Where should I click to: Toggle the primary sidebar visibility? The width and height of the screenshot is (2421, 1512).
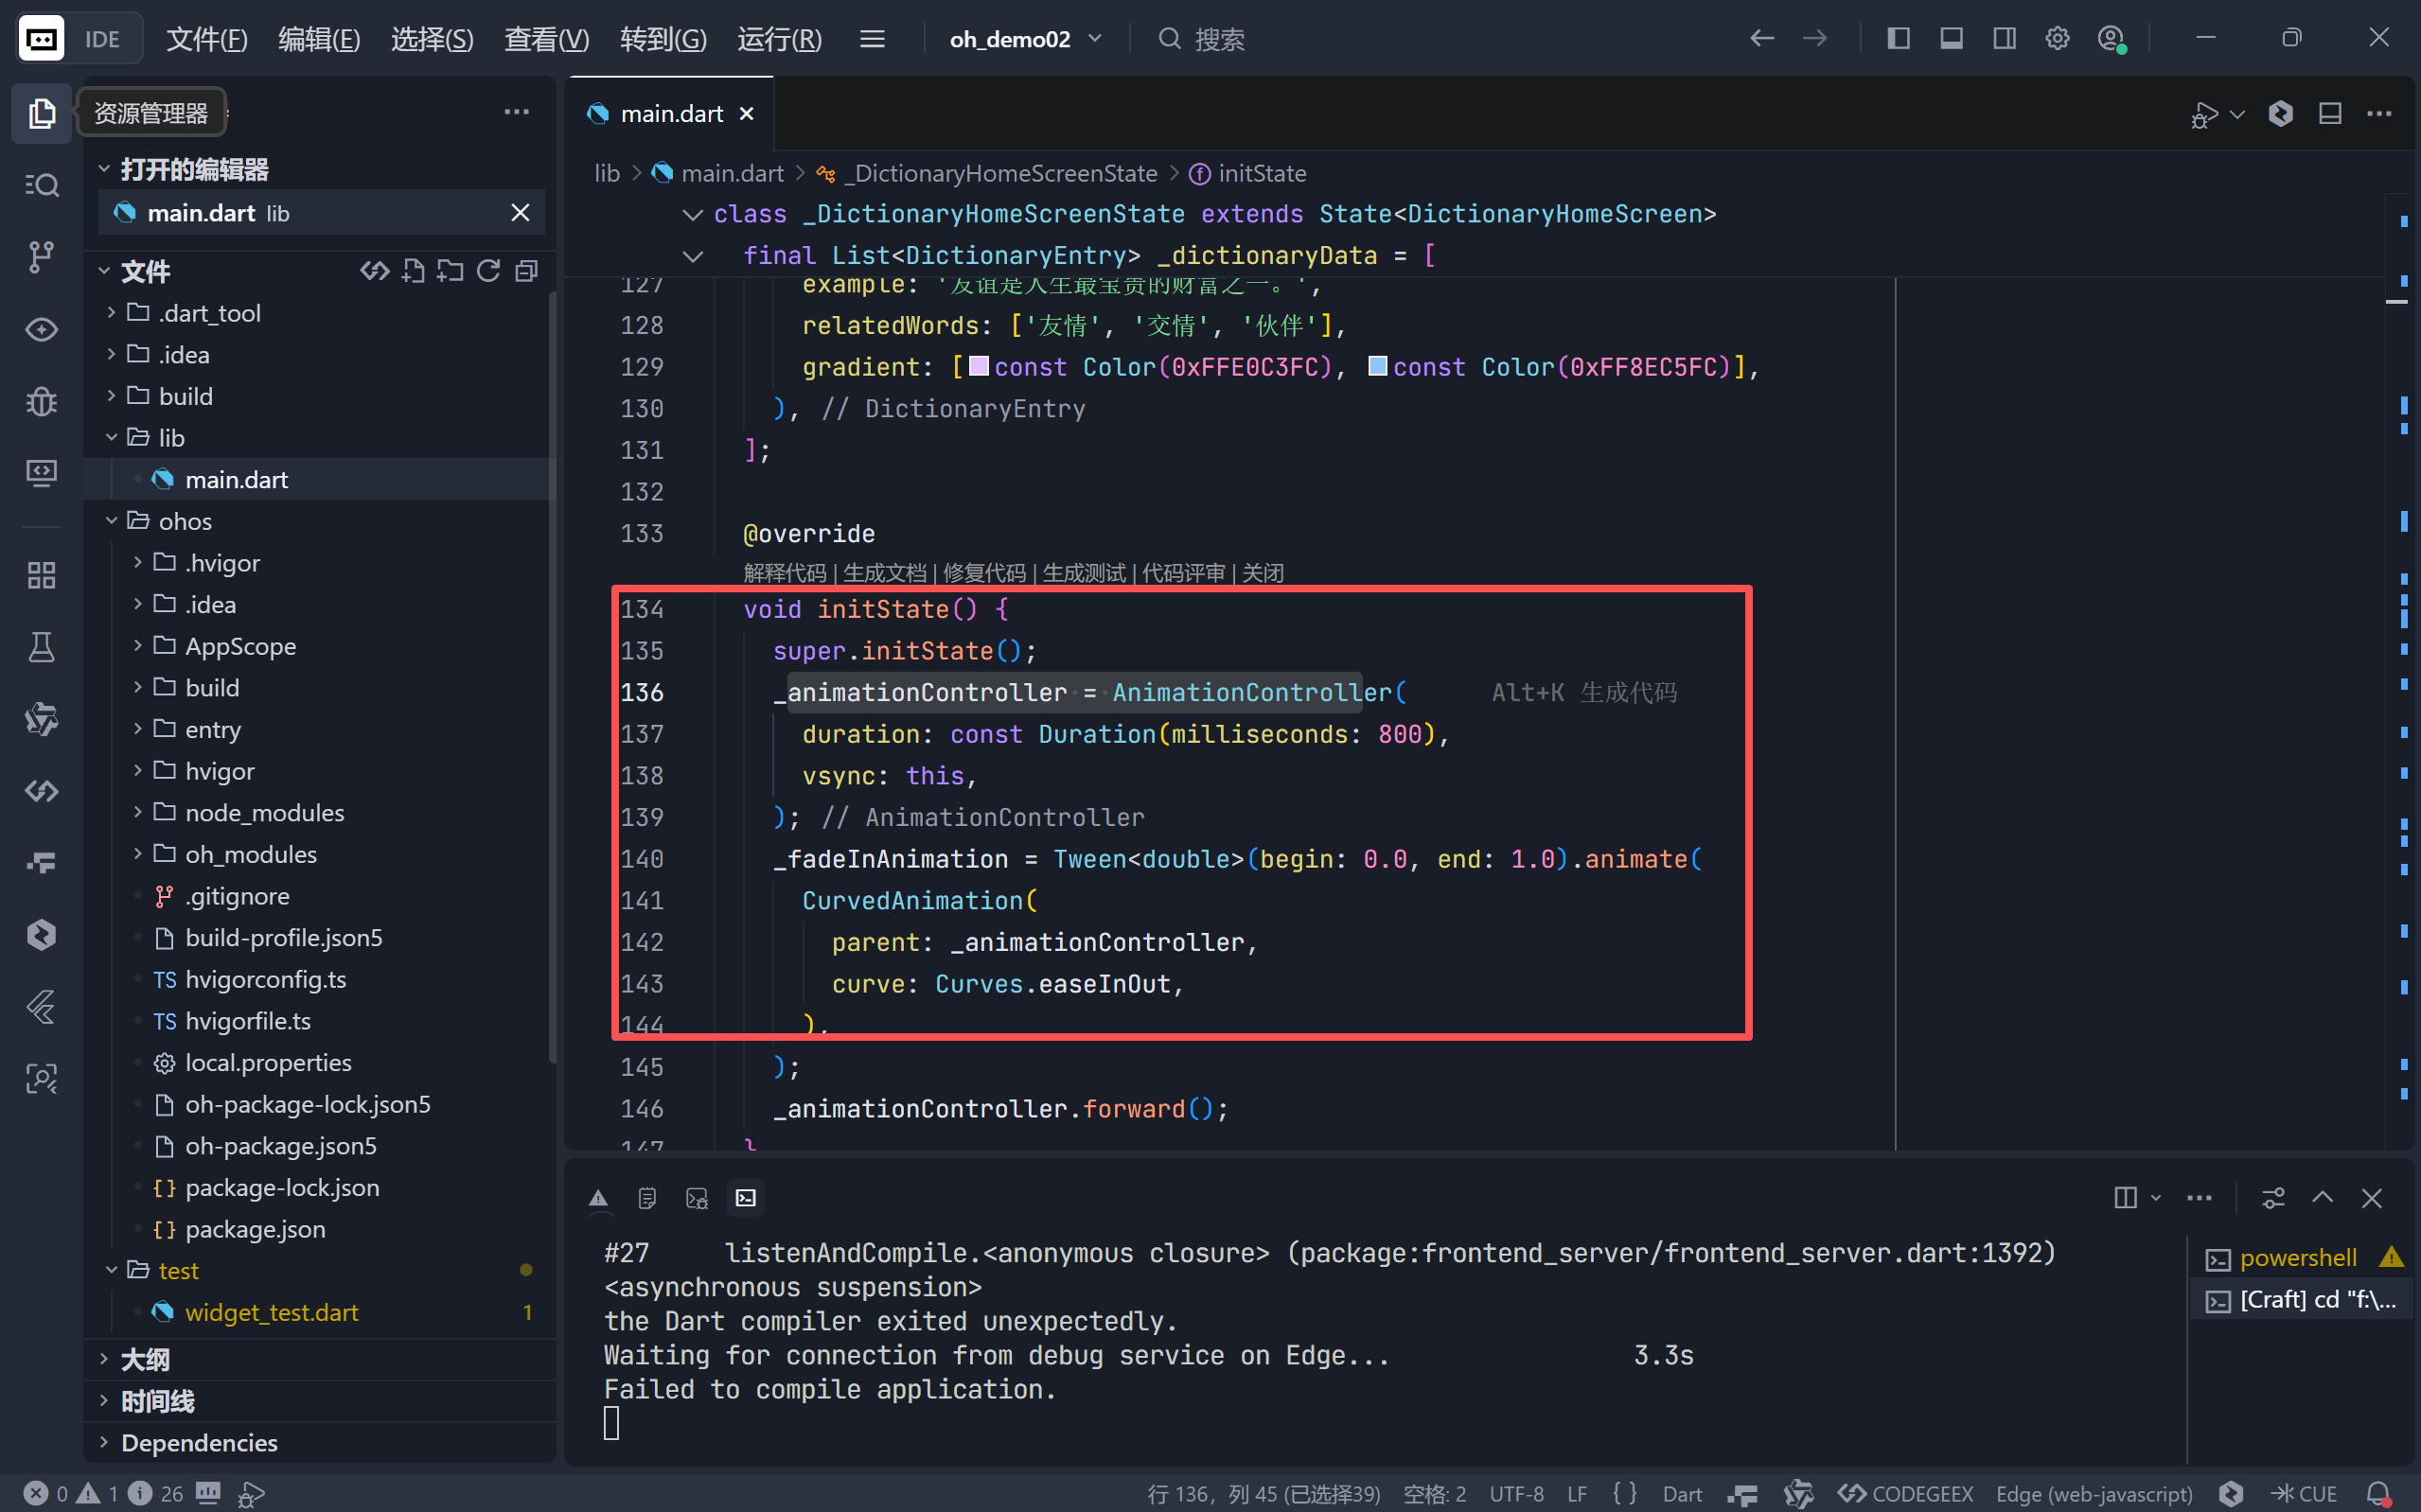[x=1898, y=39]
